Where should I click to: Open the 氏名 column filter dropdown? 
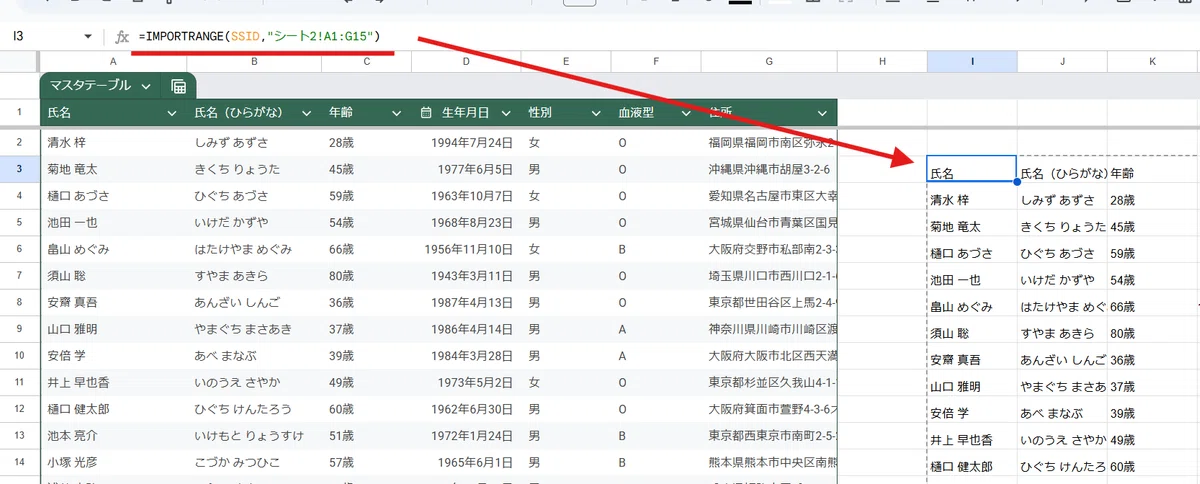tap(171, 113)
